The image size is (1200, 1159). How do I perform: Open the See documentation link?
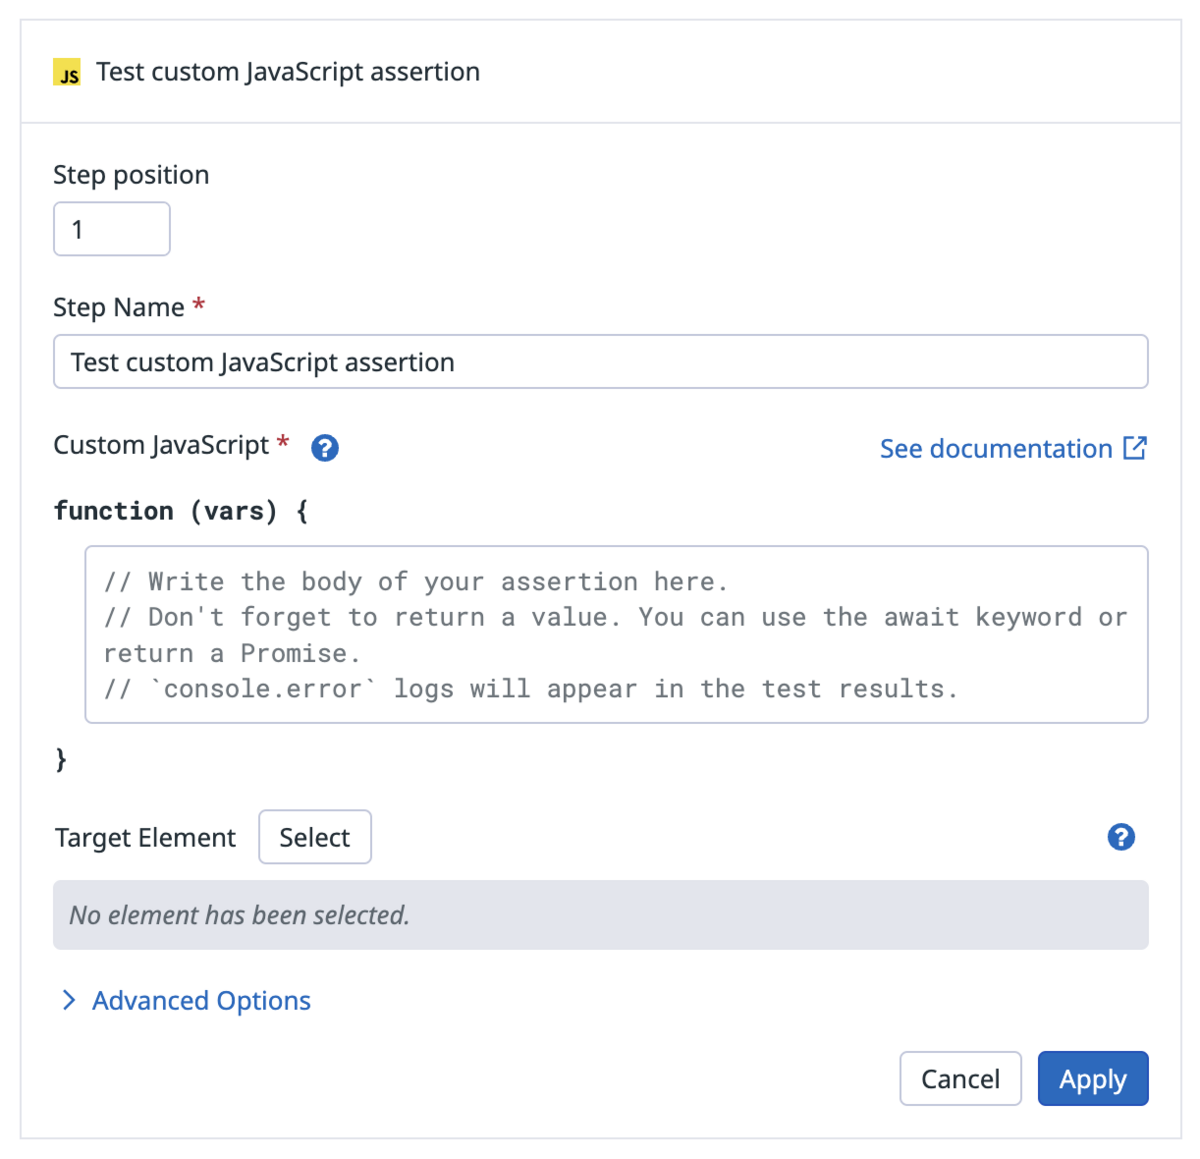click(996, 449)
